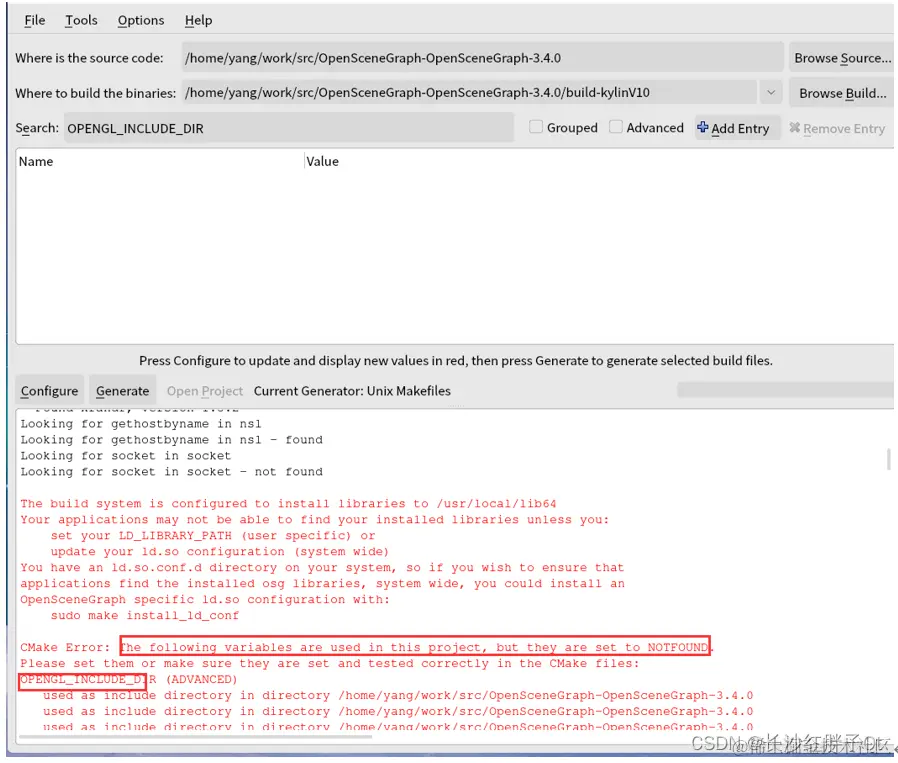Click the progress bar beside generator label
The width and height of the screenshot is (898, 763).
pos(785,390)
